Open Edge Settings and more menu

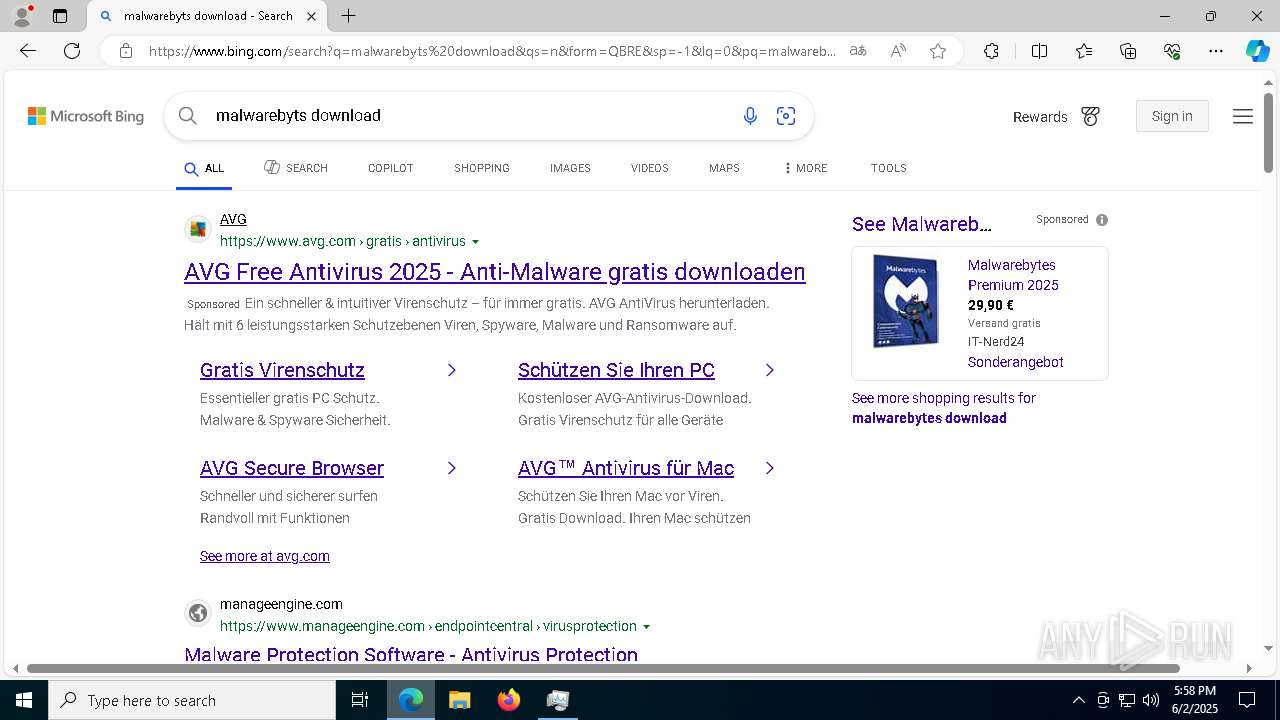(x=1216, y=51)
